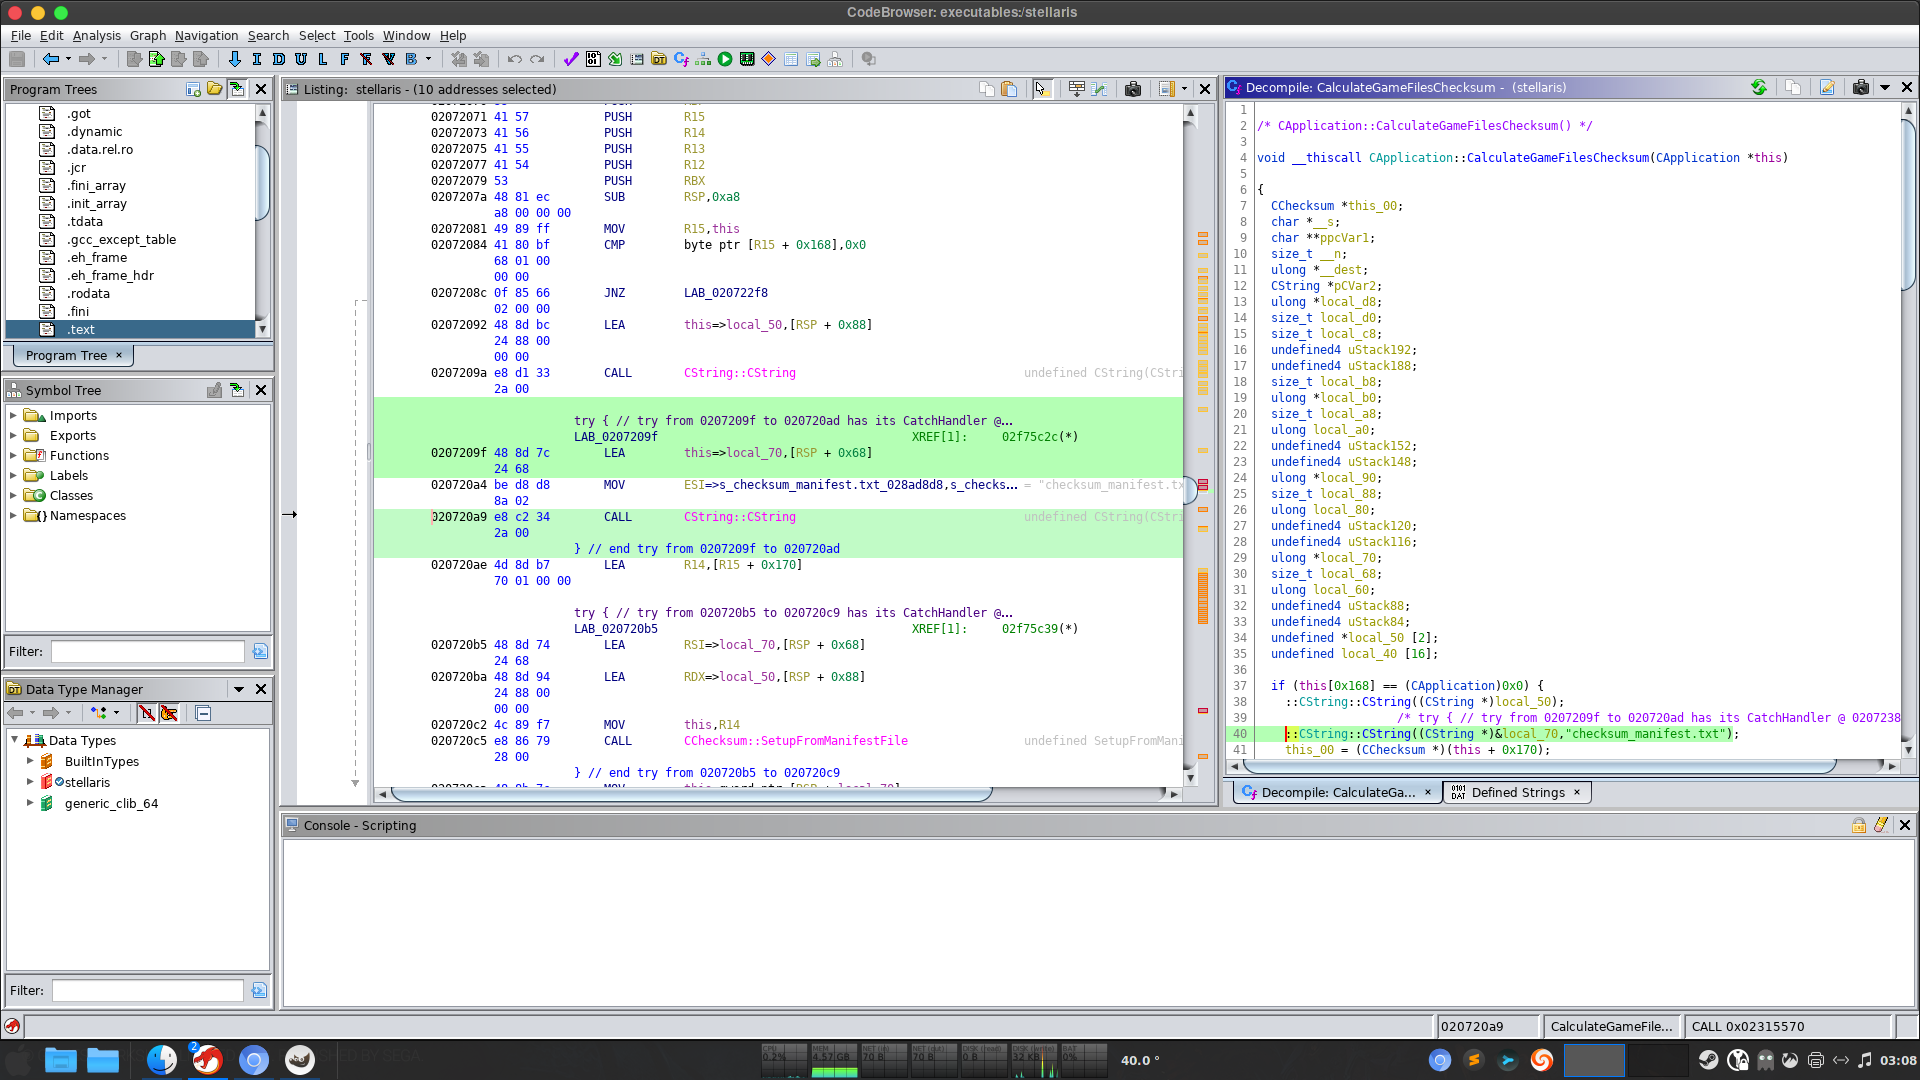Click the Data Type Manager icon in the toolbar
This screenshot has height=1080, width=1920.
[x=659, y=59]
